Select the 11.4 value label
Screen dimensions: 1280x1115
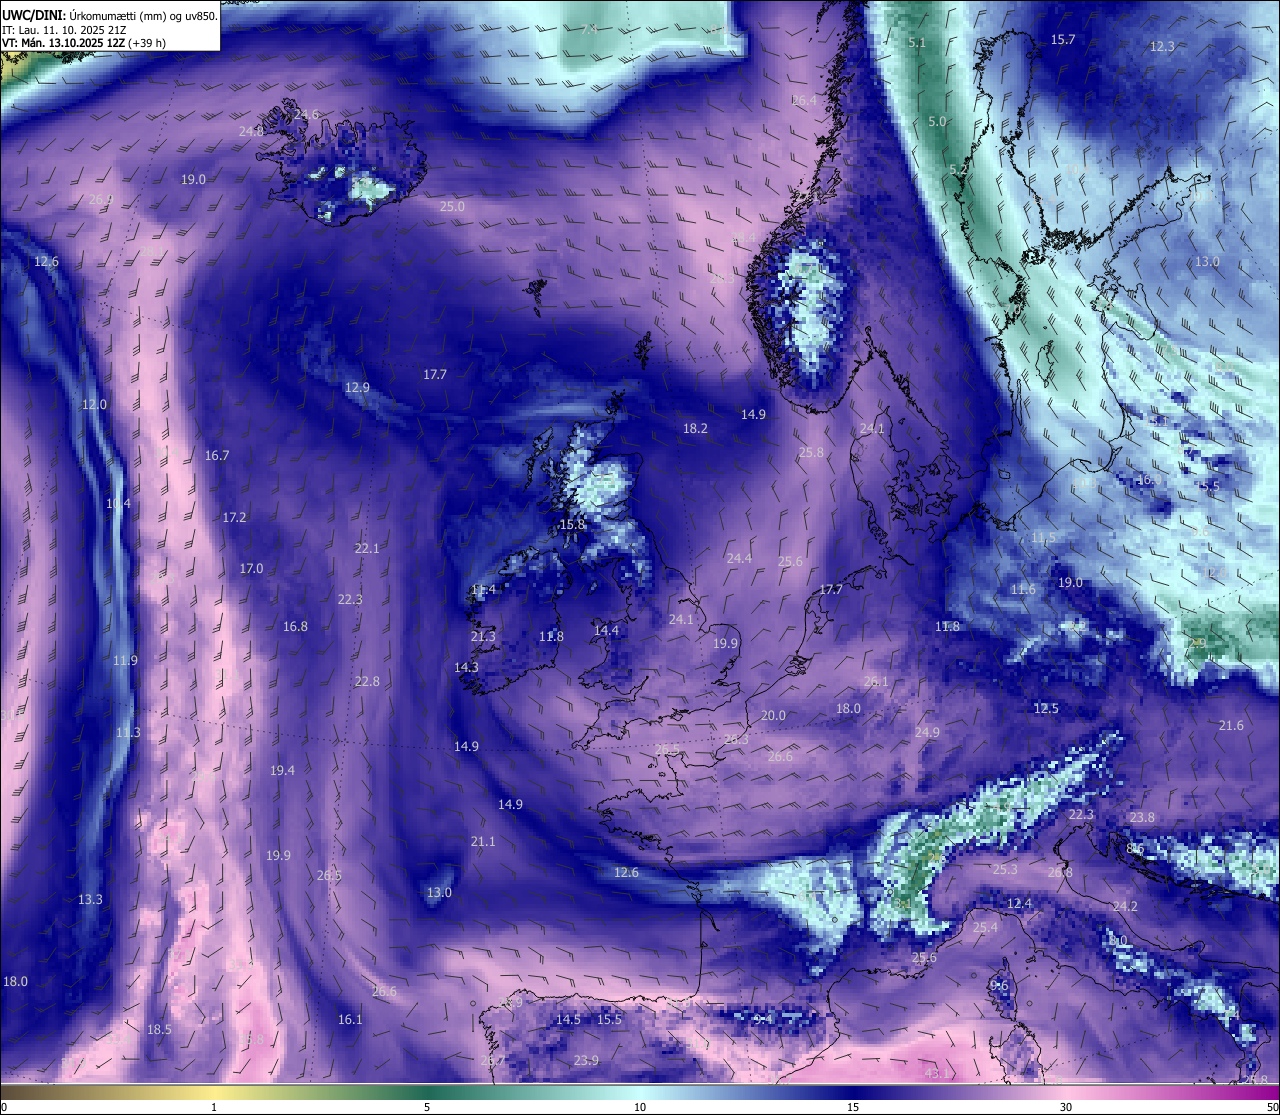tap(483, 590)
